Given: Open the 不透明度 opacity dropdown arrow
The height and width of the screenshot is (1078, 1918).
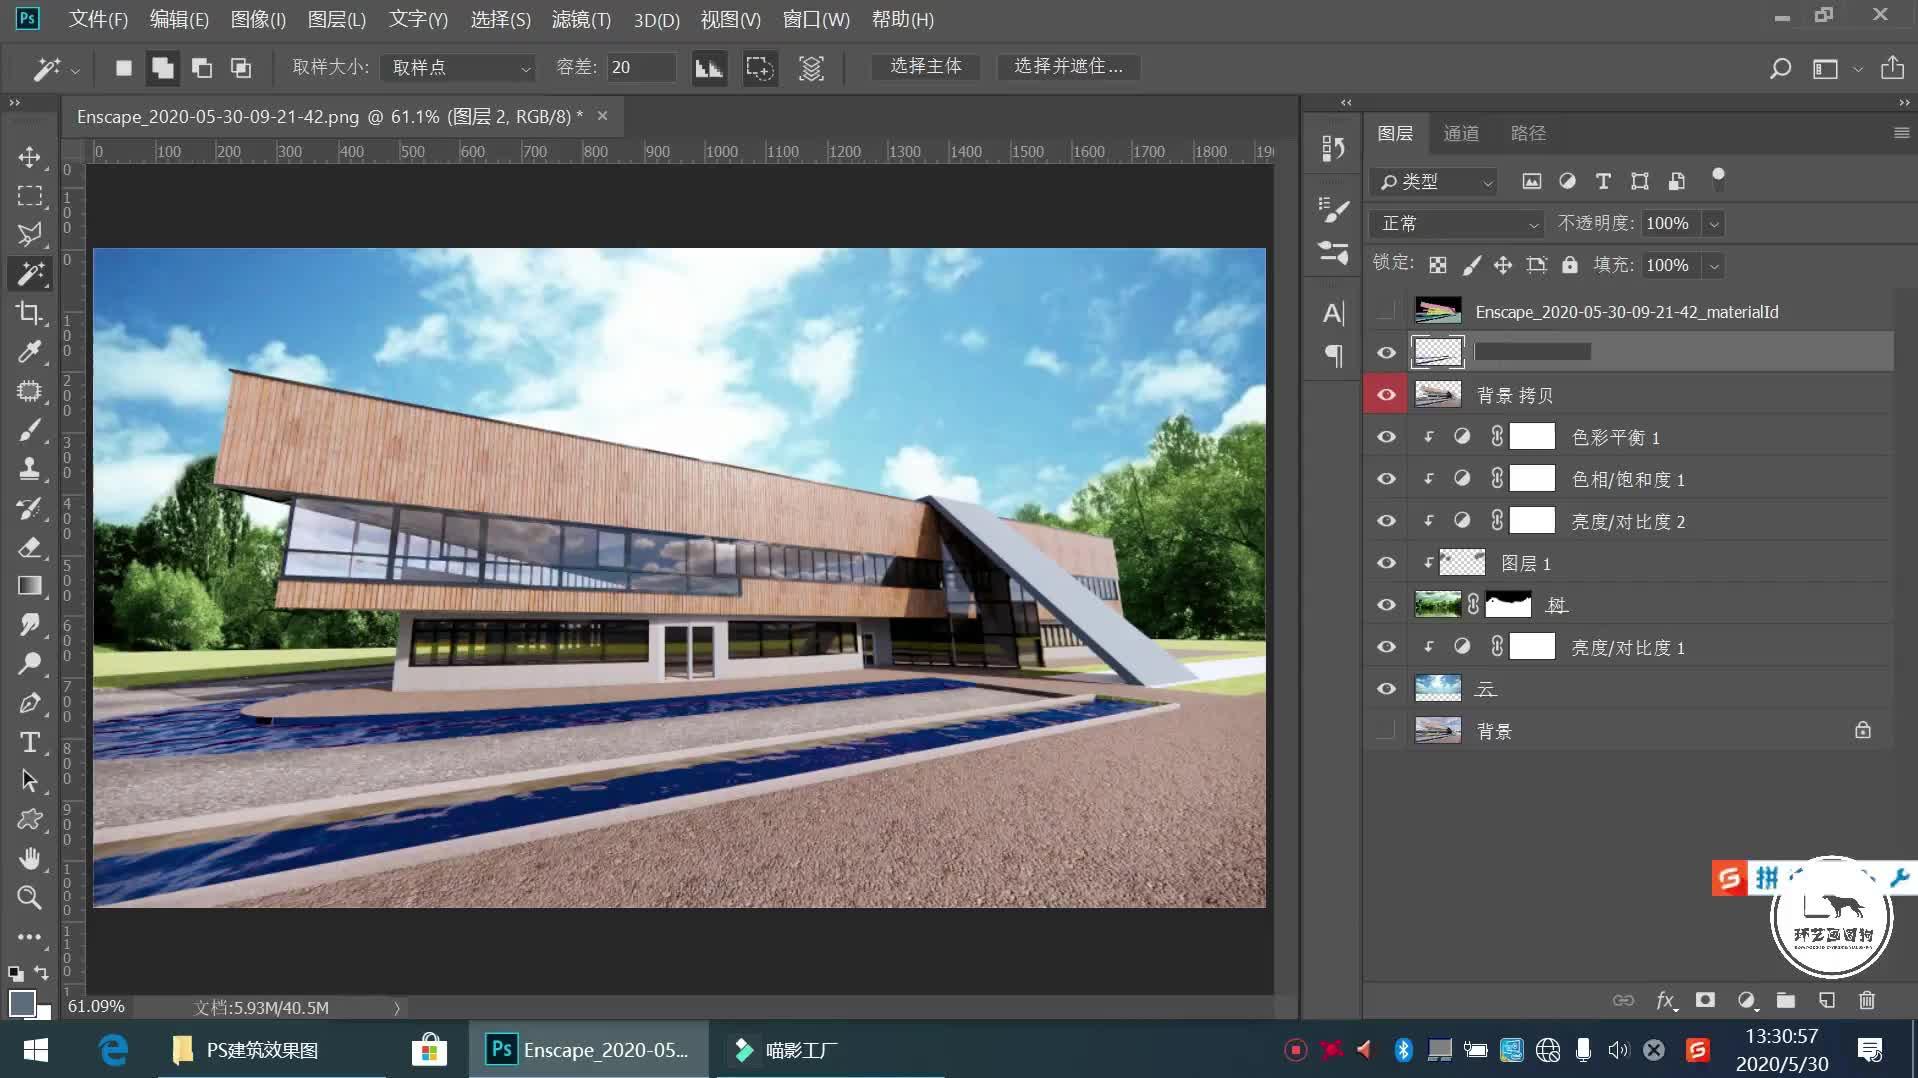Looking at the screenshot, I should click(1714, 224).
